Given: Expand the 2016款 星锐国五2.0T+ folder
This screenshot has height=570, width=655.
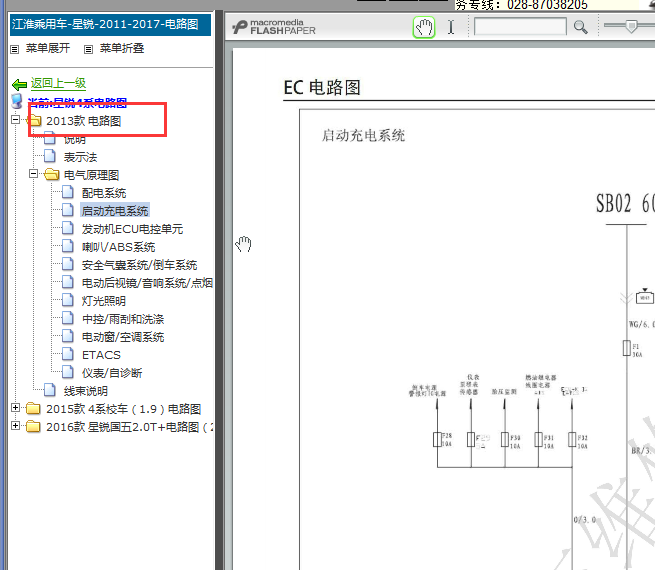Looking at the screenshot, I should (15, 426).
